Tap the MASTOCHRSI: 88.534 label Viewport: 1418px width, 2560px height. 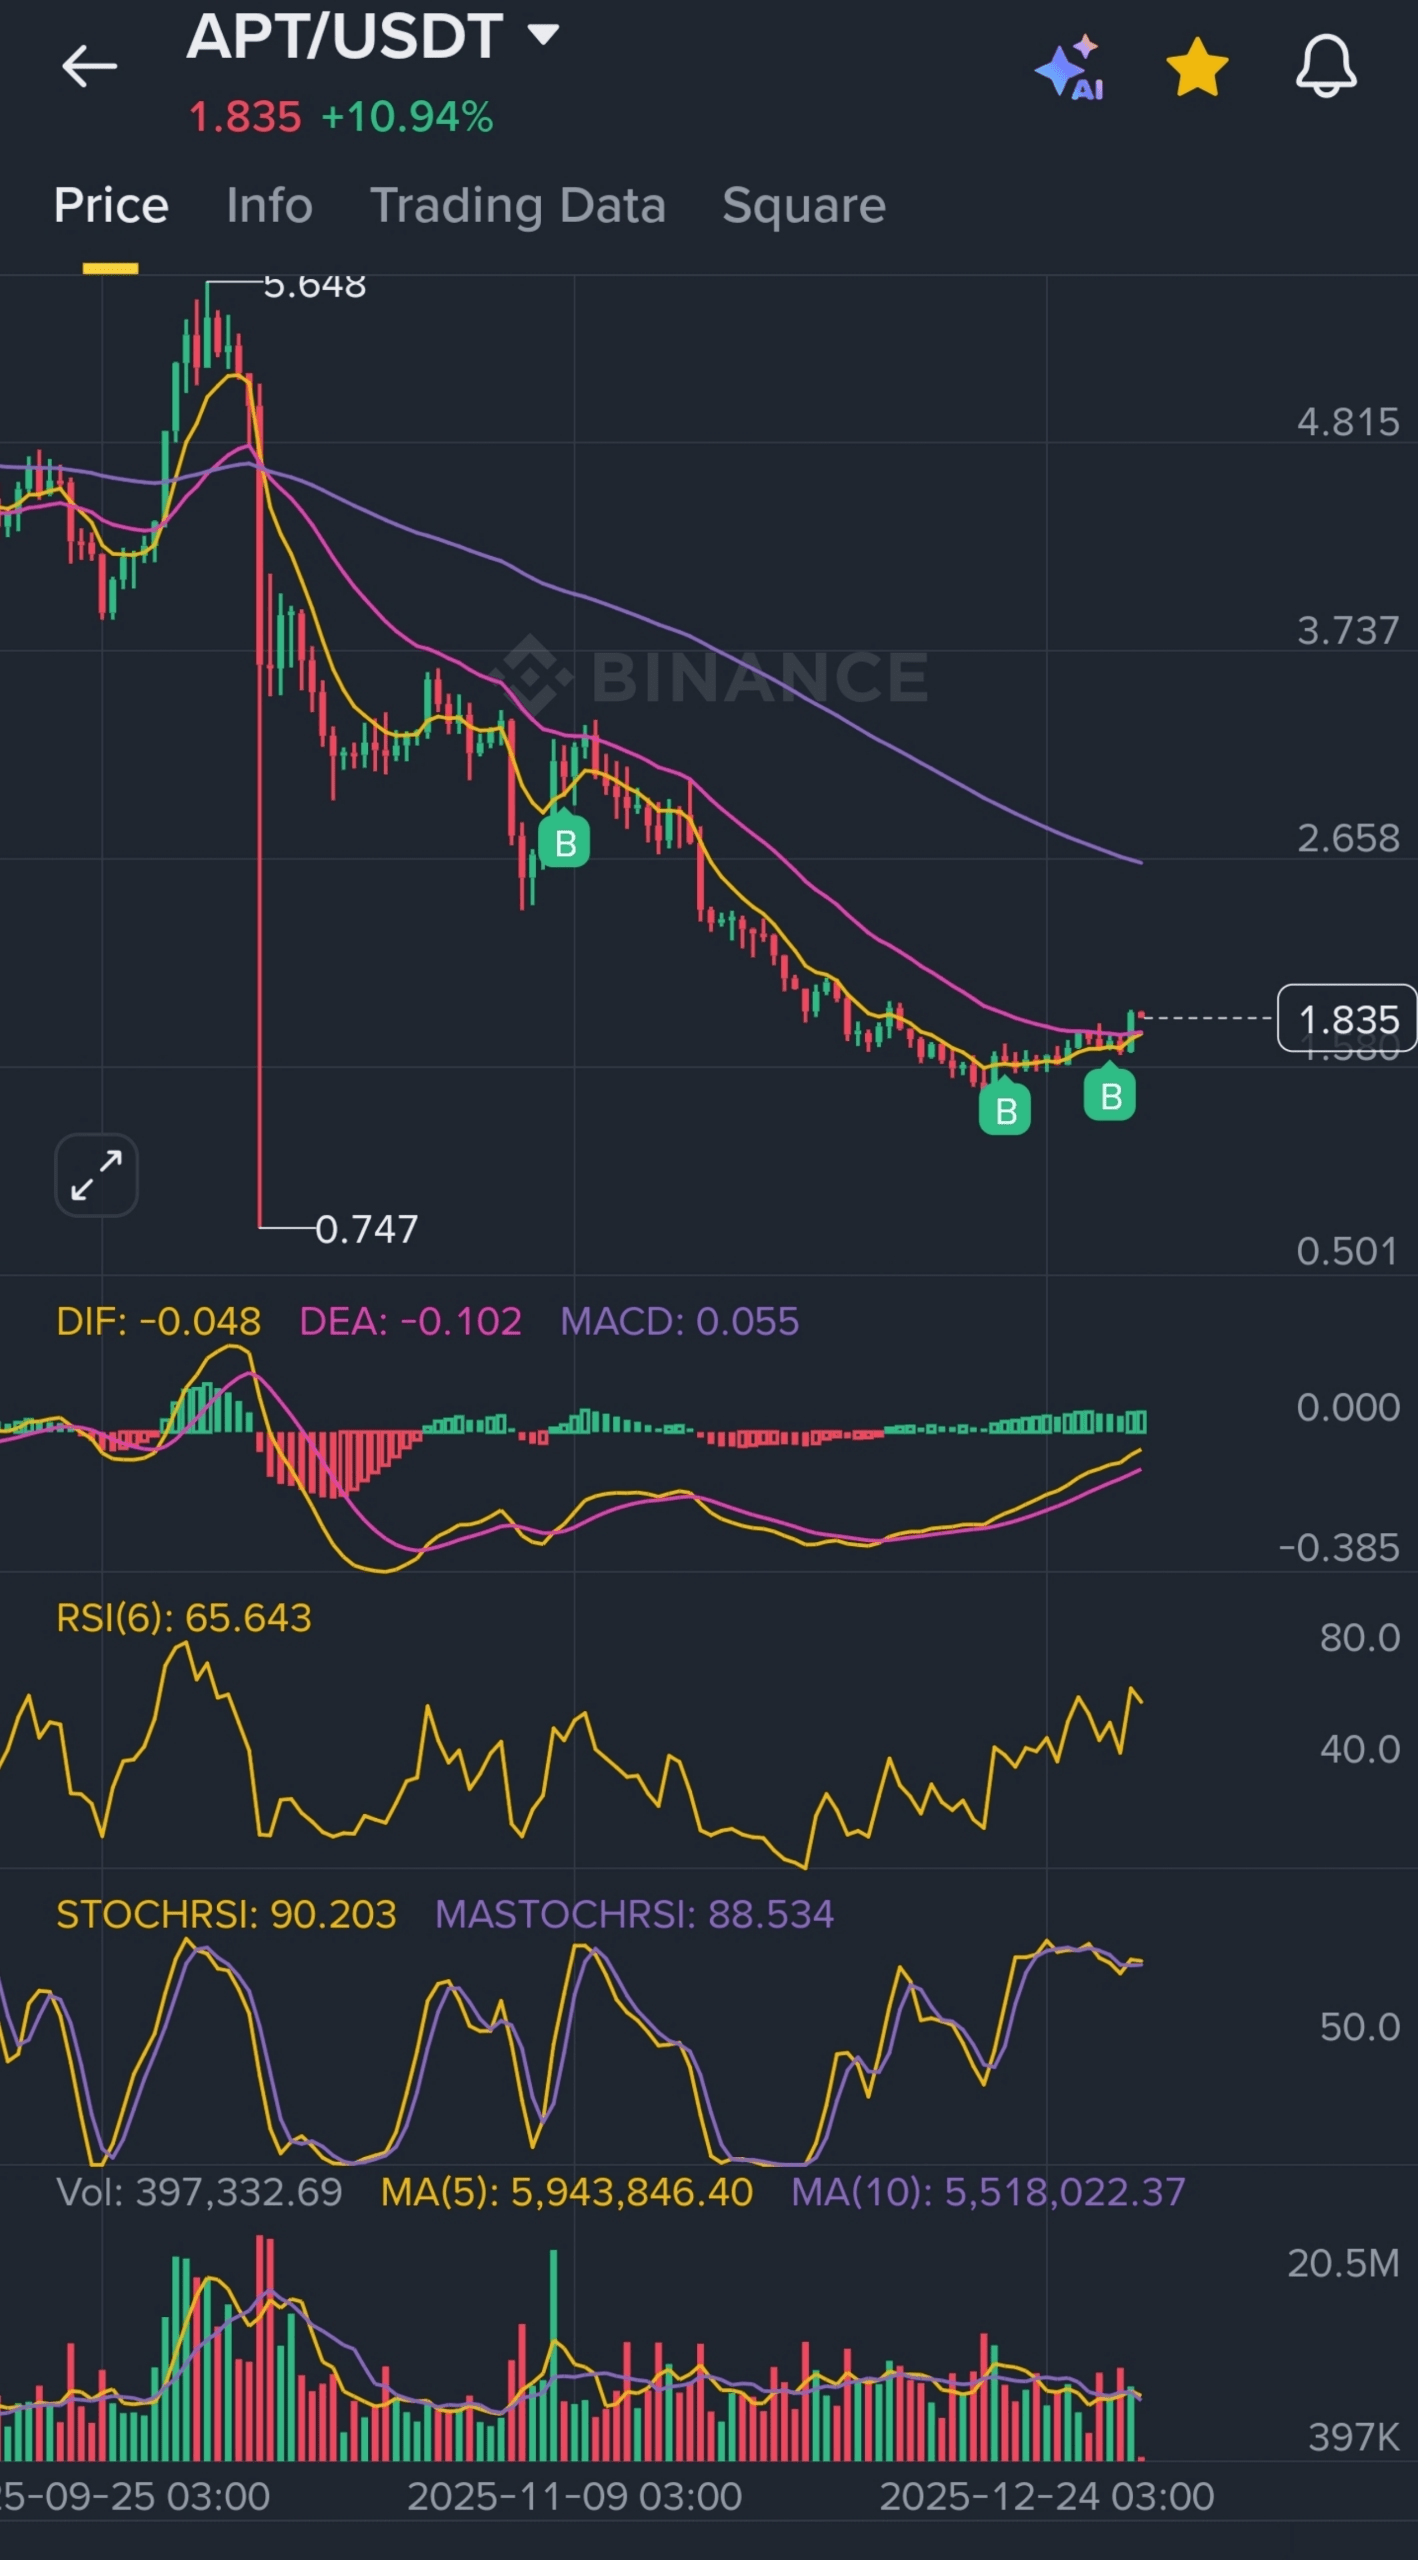tap(634, 1914)
